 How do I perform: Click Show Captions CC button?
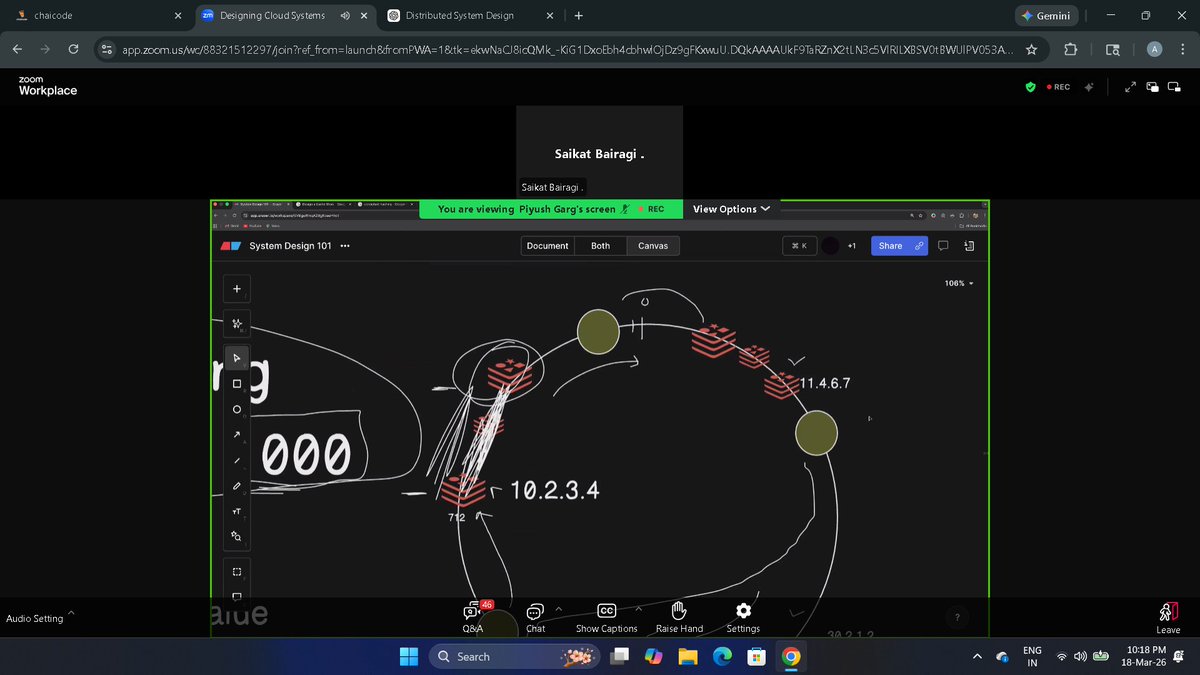pos(606,617)
